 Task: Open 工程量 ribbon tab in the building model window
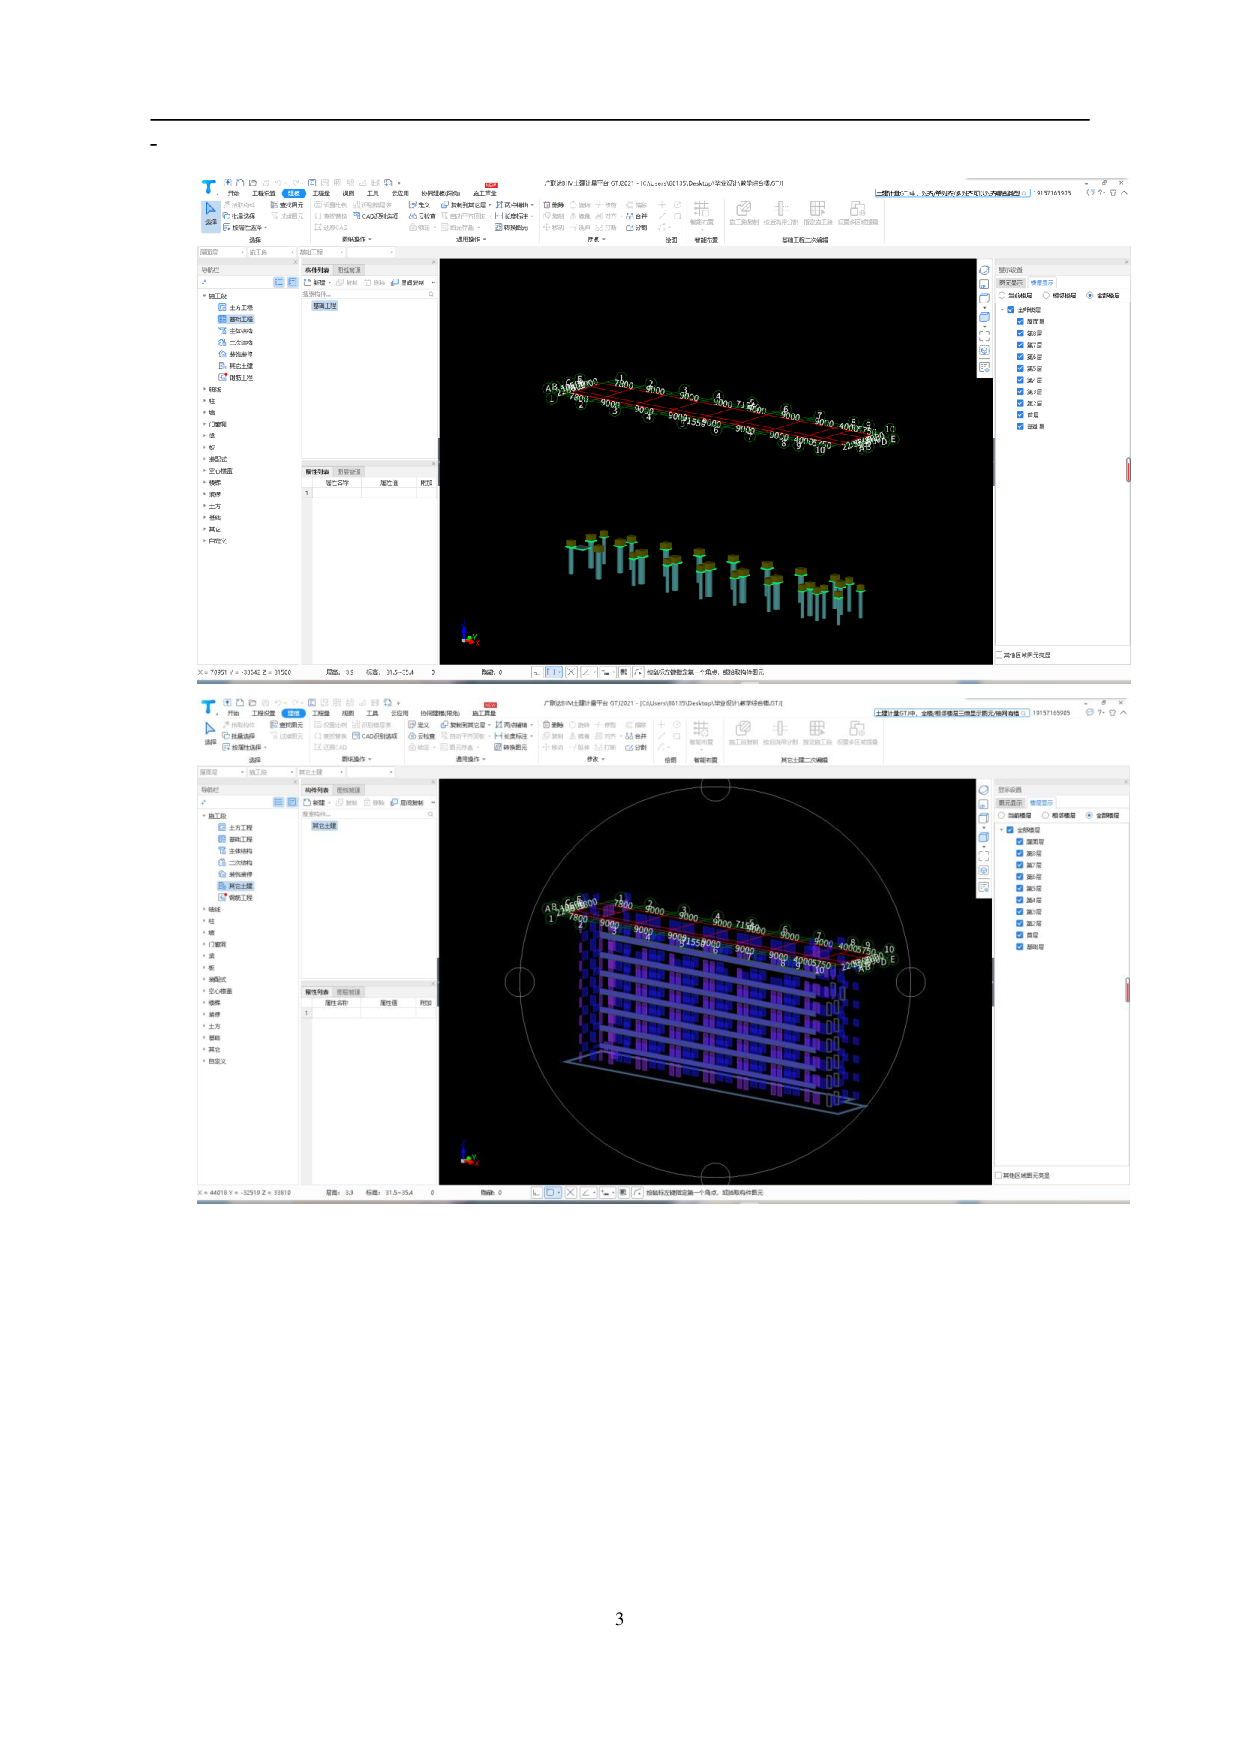320,713
